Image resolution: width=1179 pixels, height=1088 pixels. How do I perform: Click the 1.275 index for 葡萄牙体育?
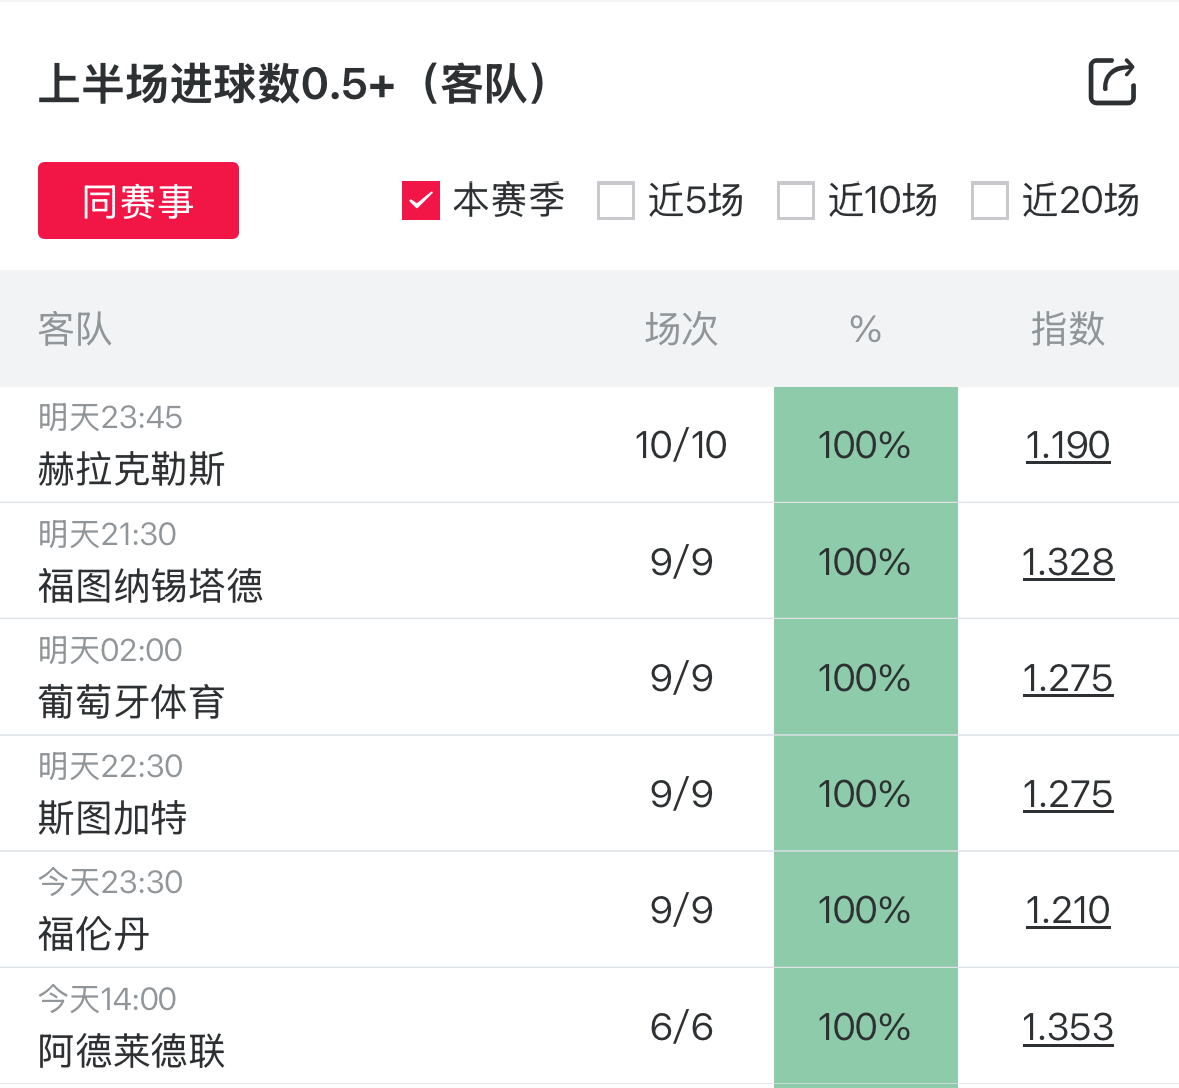pos(1067,678)
